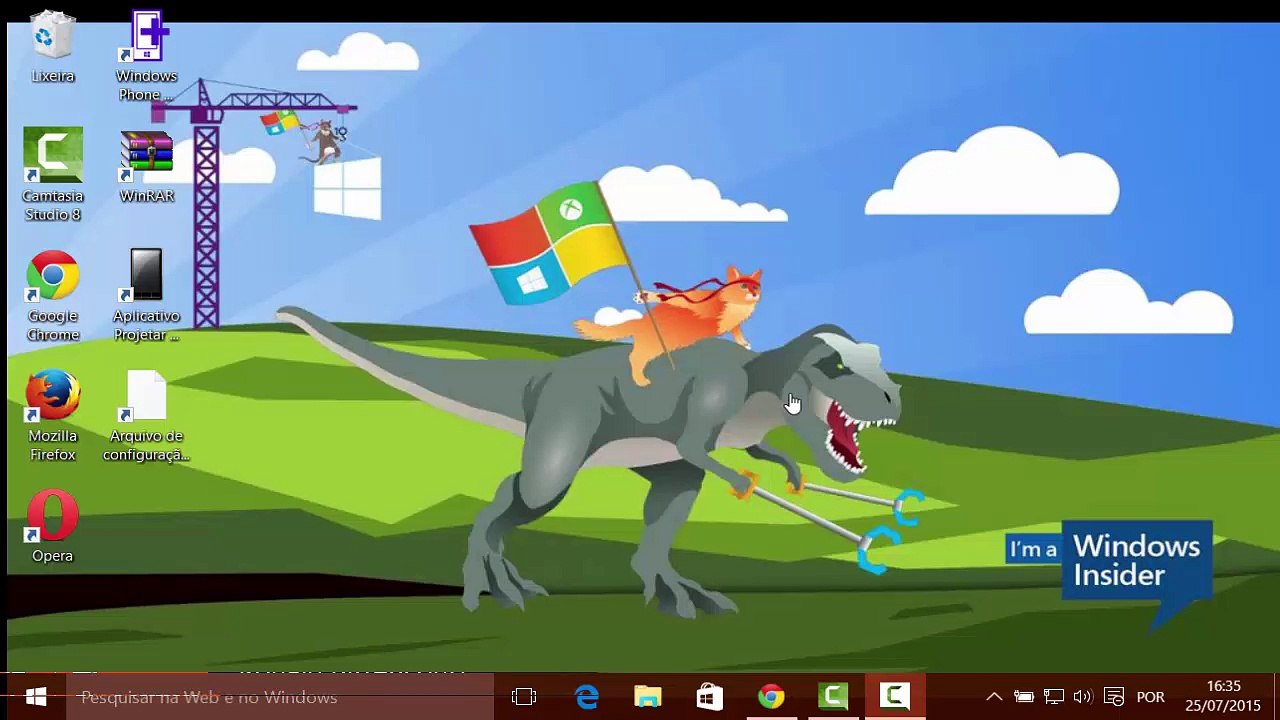The width and height of the screenshot is (1280, 720).
Task: Open the network tray icon
Action: click(1053, 697)
